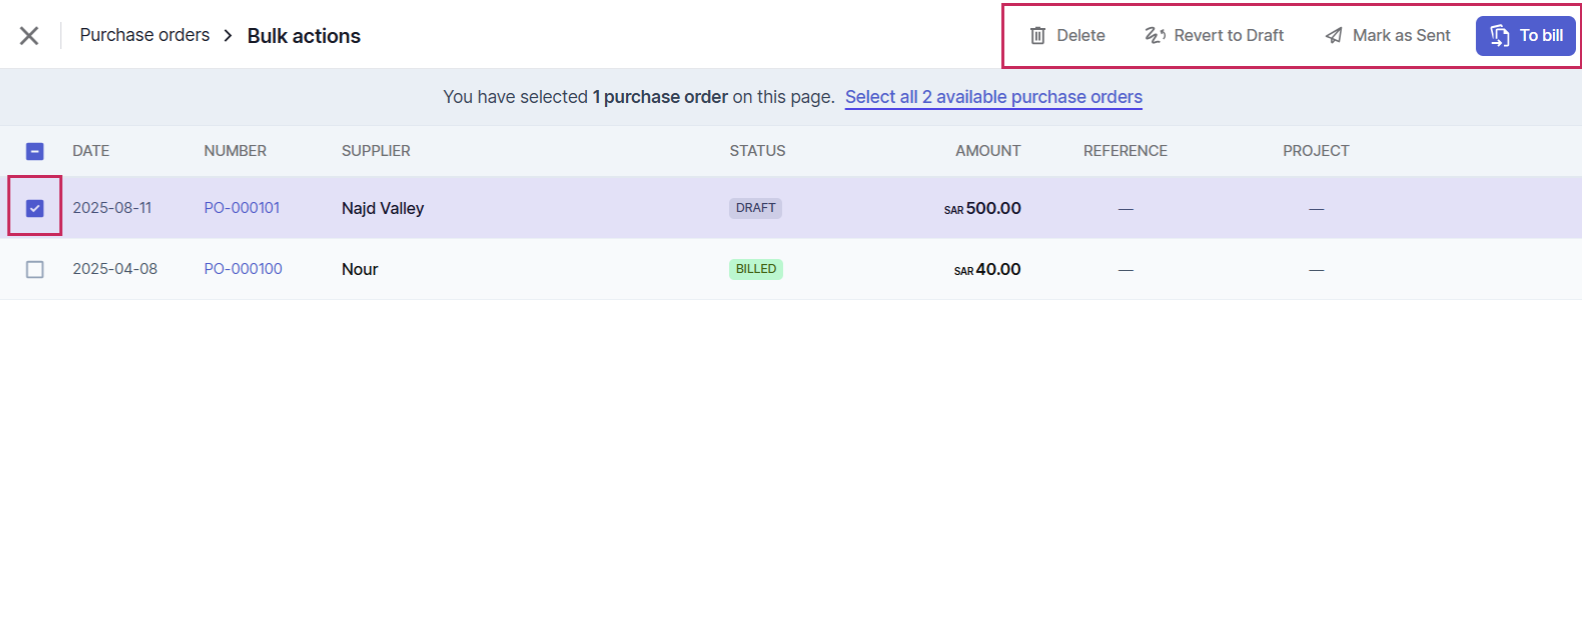Click the NUMBER column header
1582x642 pixels.
click(x=235, y=151)
